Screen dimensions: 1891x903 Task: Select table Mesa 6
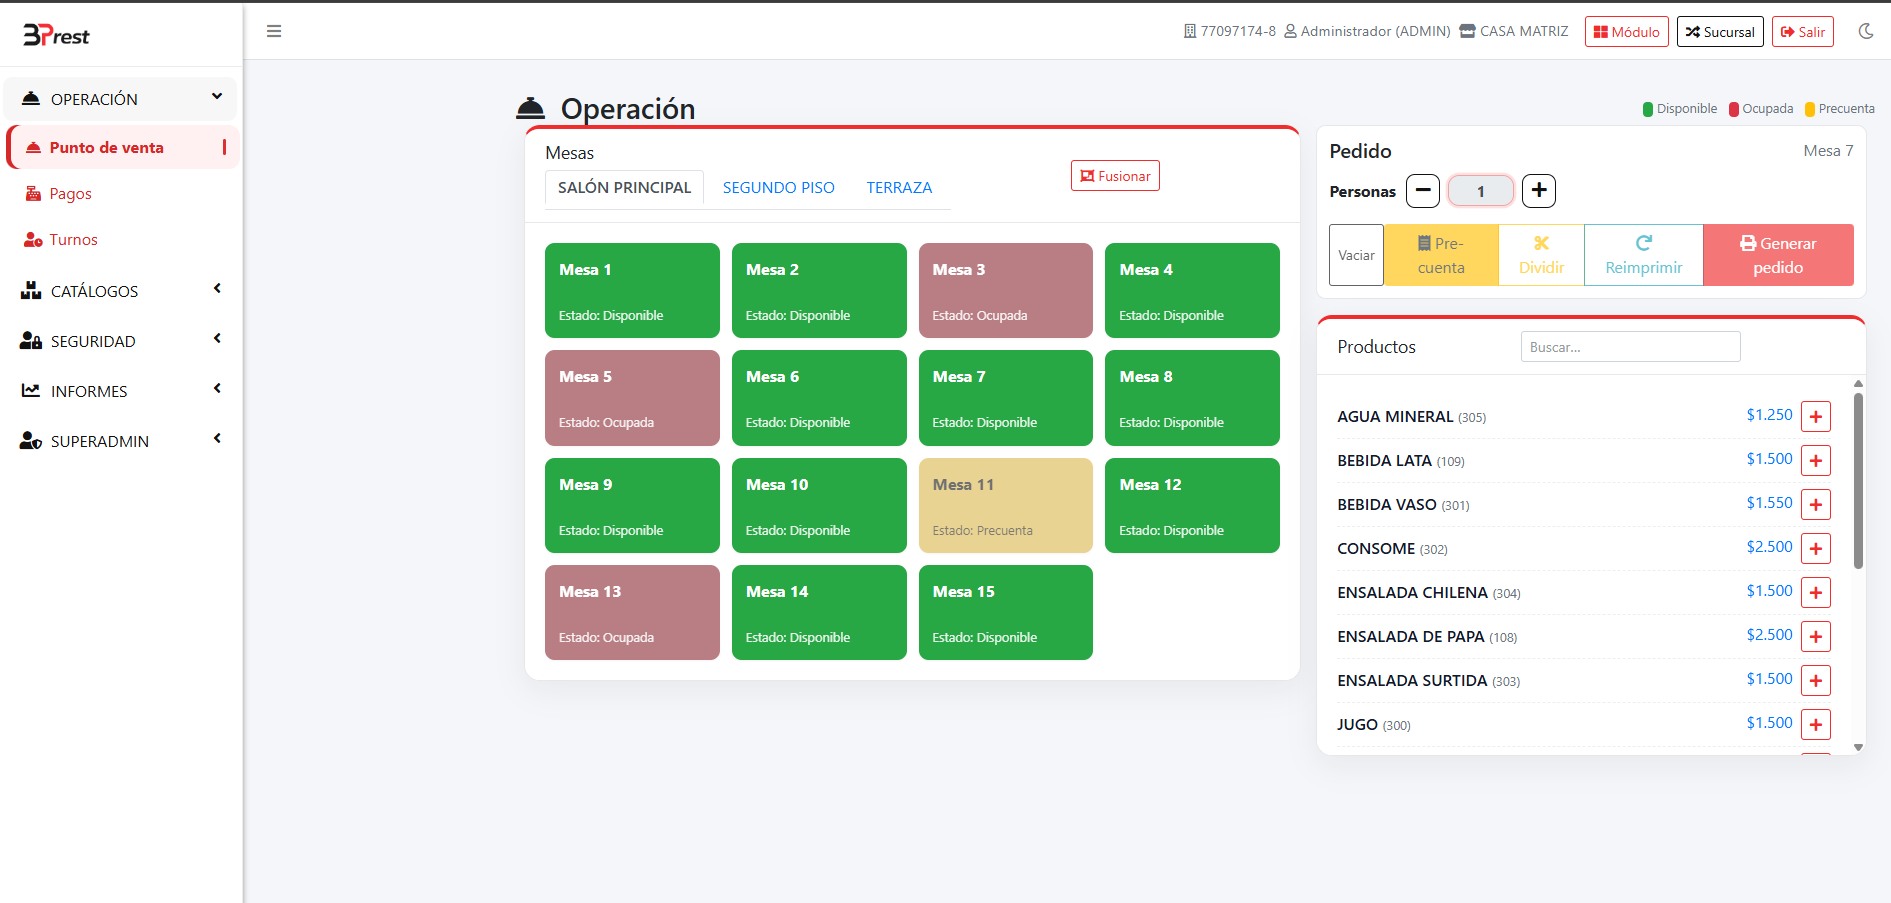pyautogui.click(x=819, y=398)
